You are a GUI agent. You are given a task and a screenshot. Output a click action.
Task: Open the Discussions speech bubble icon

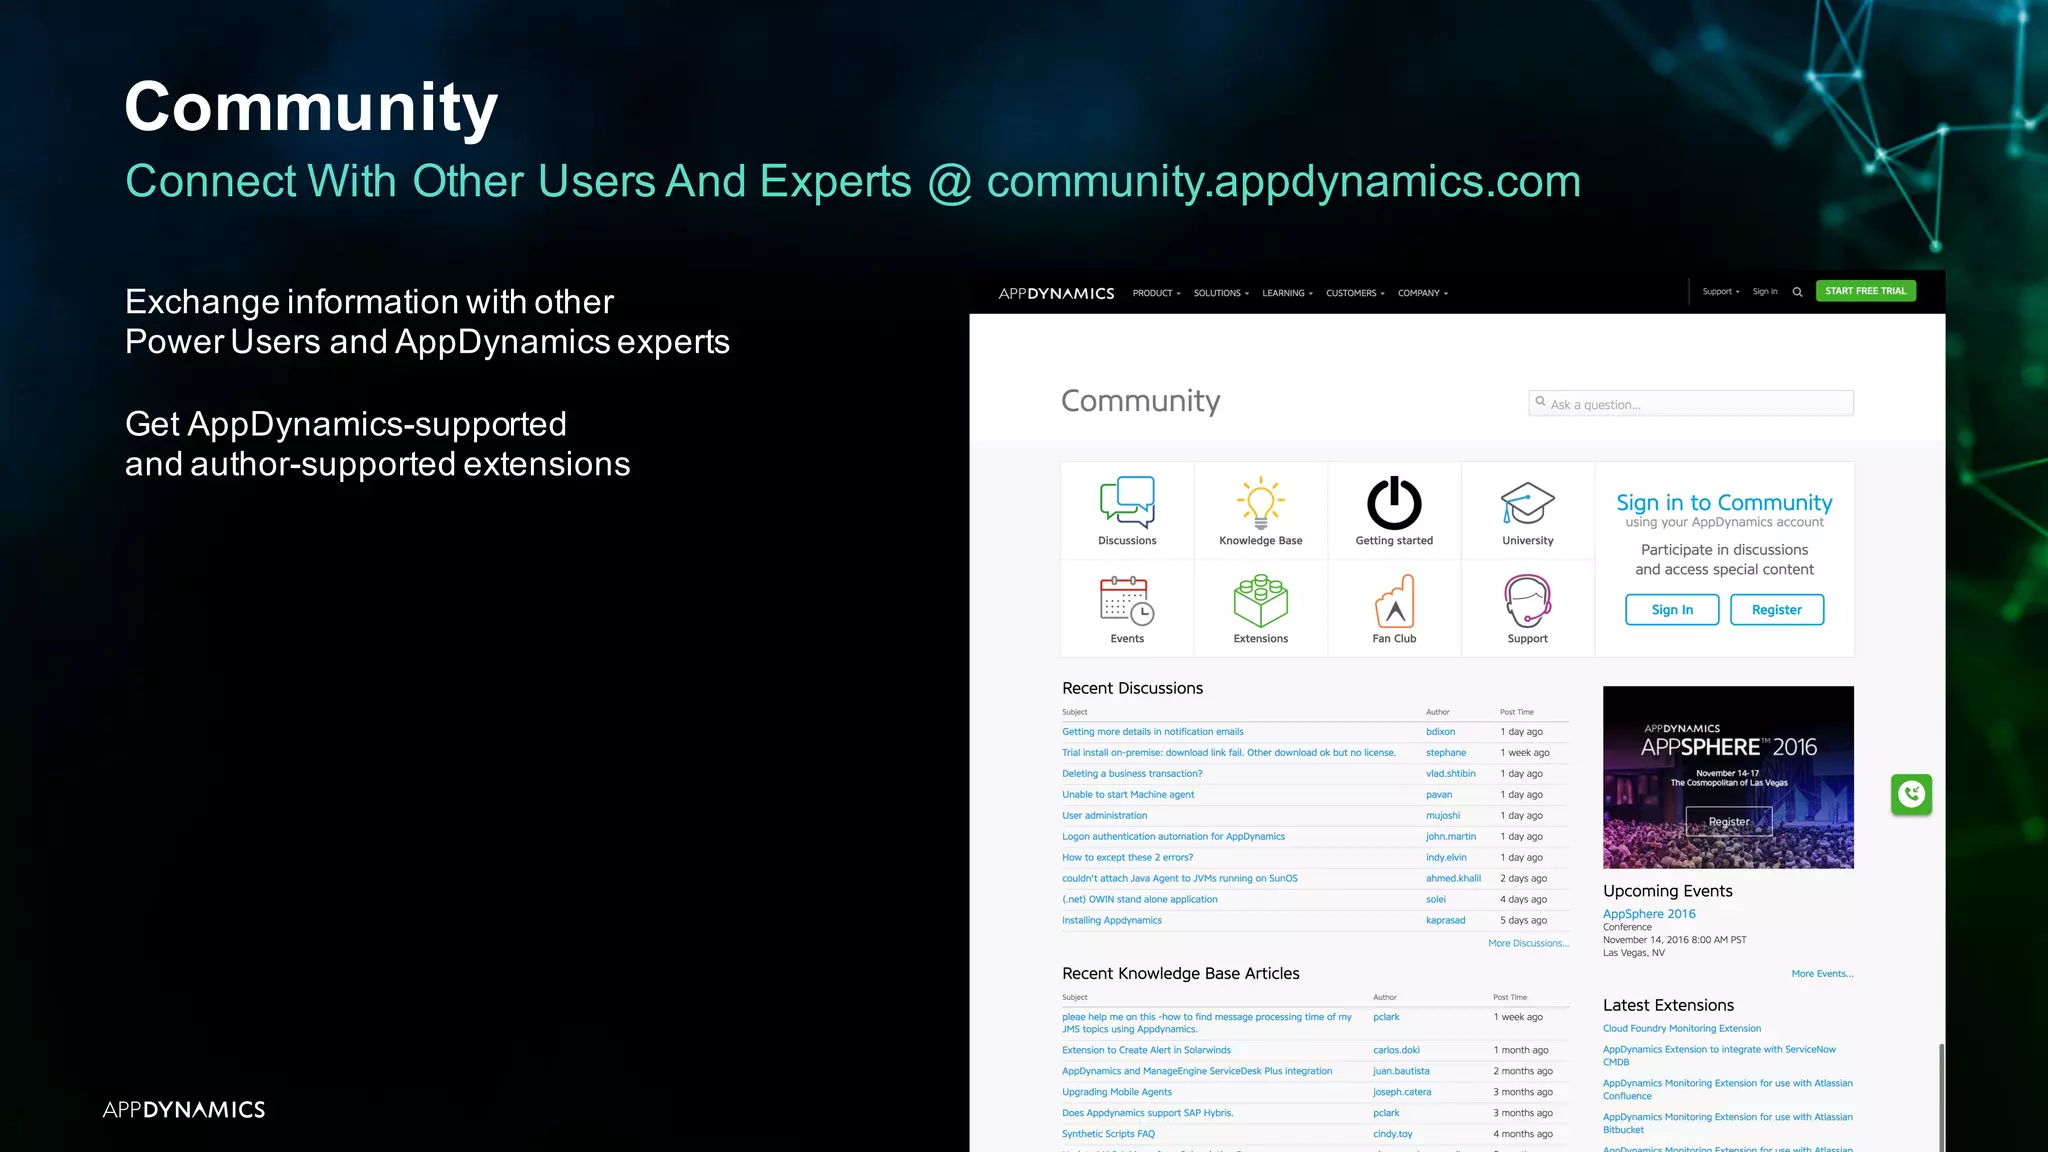coord(1127,502)
